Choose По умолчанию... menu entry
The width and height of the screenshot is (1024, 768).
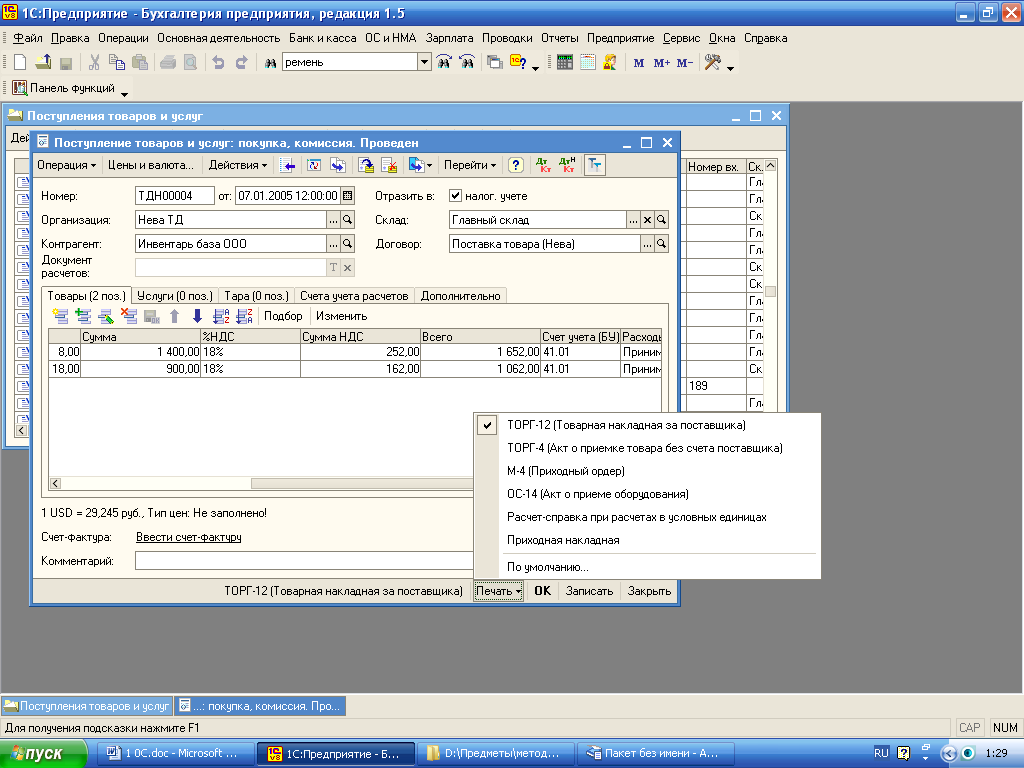[x=547, y=567]
